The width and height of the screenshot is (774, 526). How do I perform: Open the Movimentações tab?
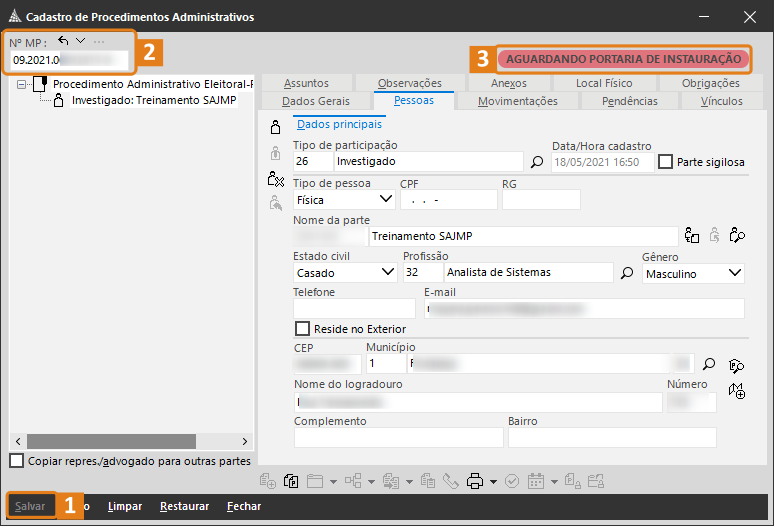(518, 101)
